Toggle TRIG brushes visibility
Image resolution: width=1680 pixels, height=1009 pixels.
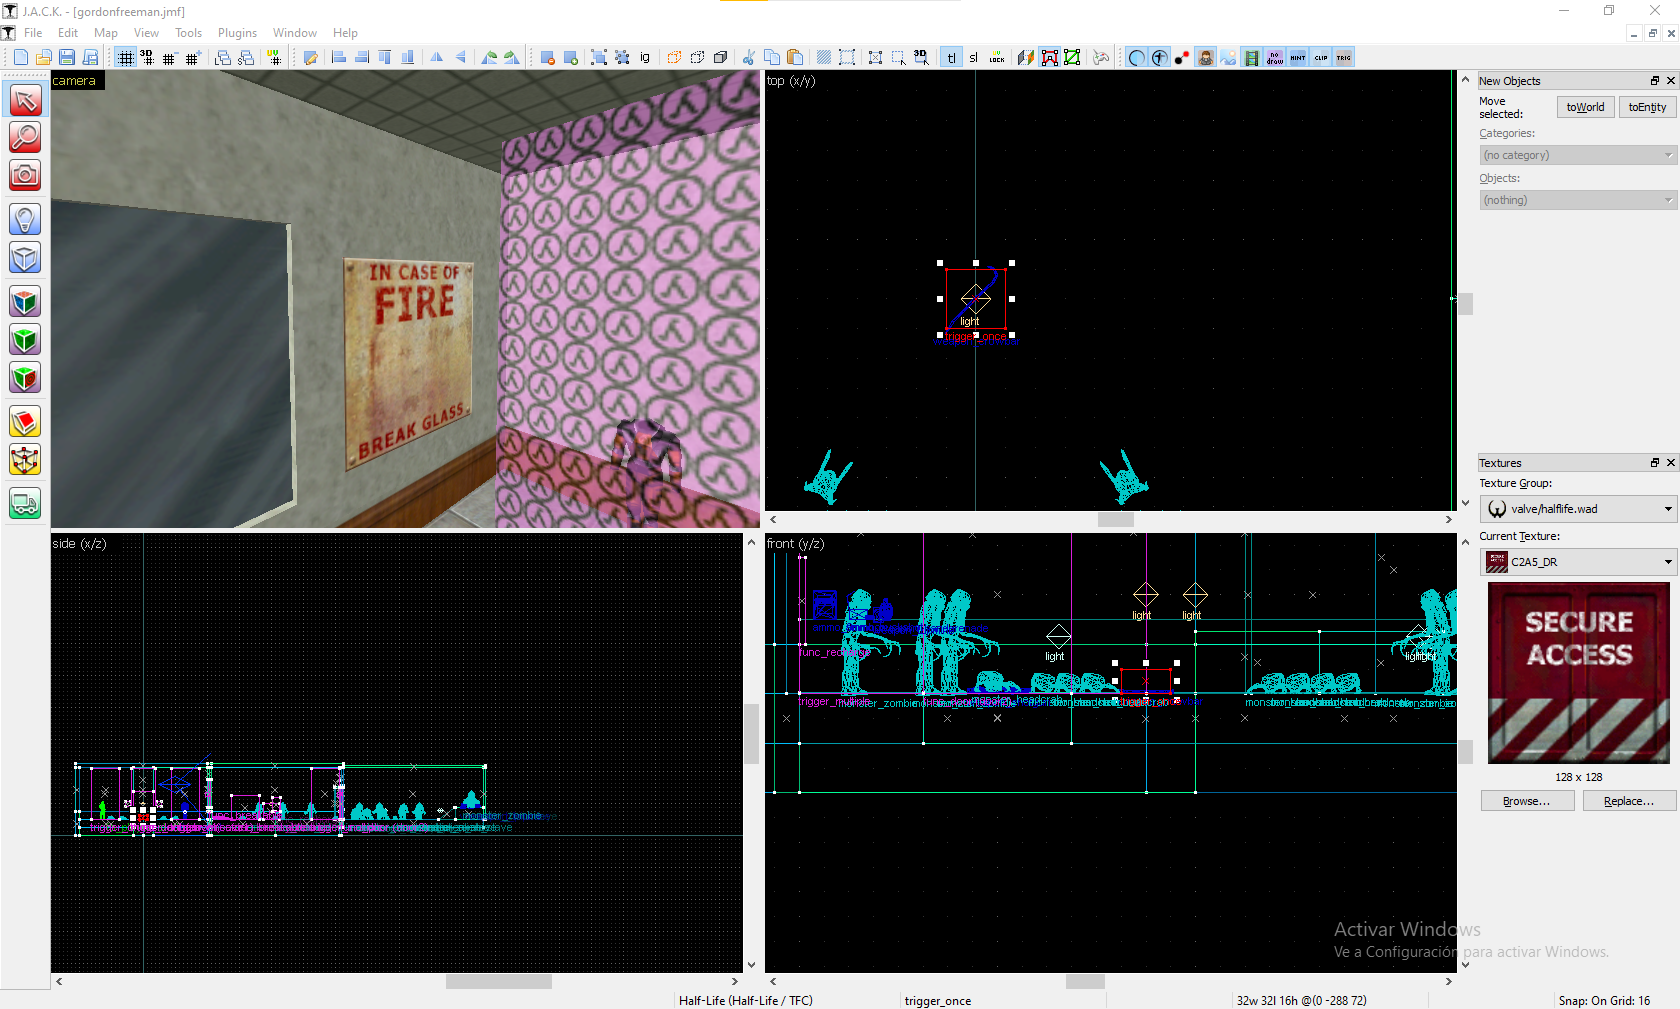(1344, 58)
